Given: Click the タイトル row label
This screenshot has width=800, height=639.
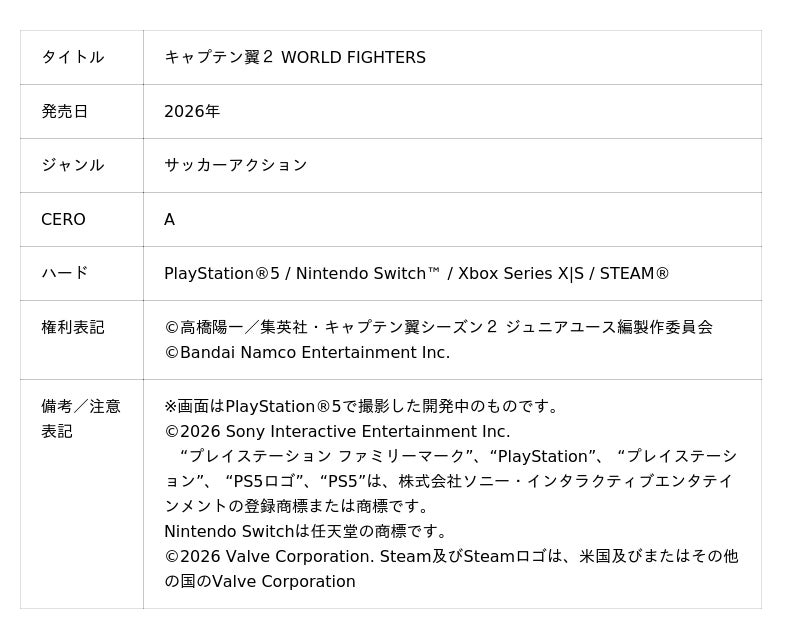Looking at the screenshot, I should pos(72,58).
